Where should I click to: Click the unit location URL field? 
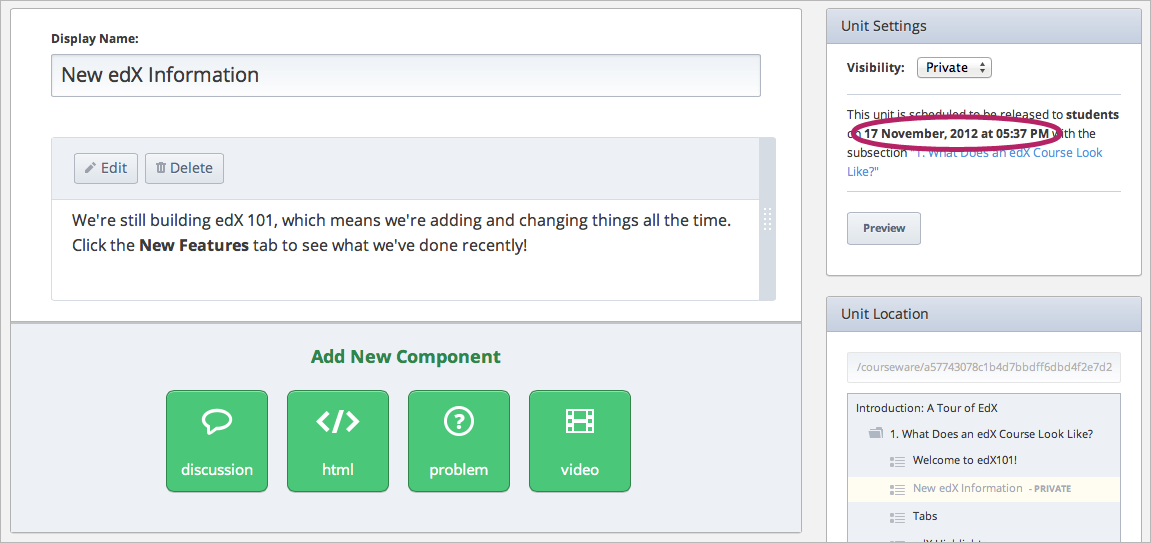click(x=984, y=367)
